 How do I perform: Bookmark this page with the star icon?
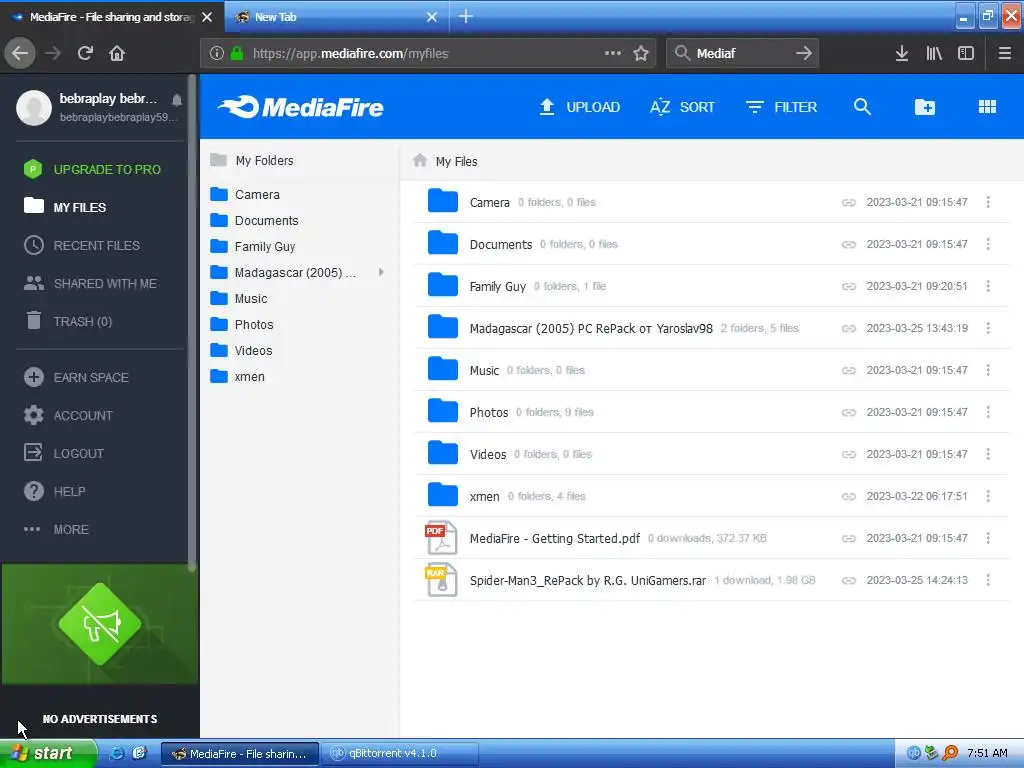pos(641,53)
